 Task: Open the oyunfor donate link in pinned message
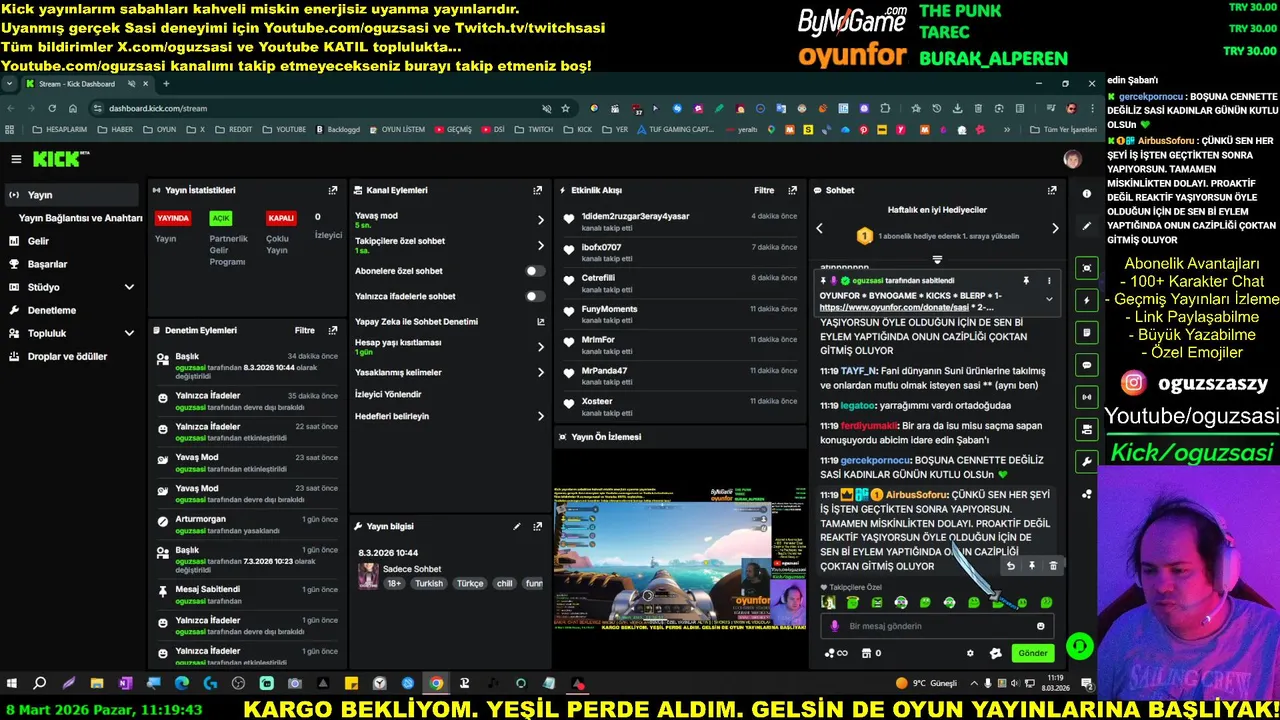(x=894, y=307)
